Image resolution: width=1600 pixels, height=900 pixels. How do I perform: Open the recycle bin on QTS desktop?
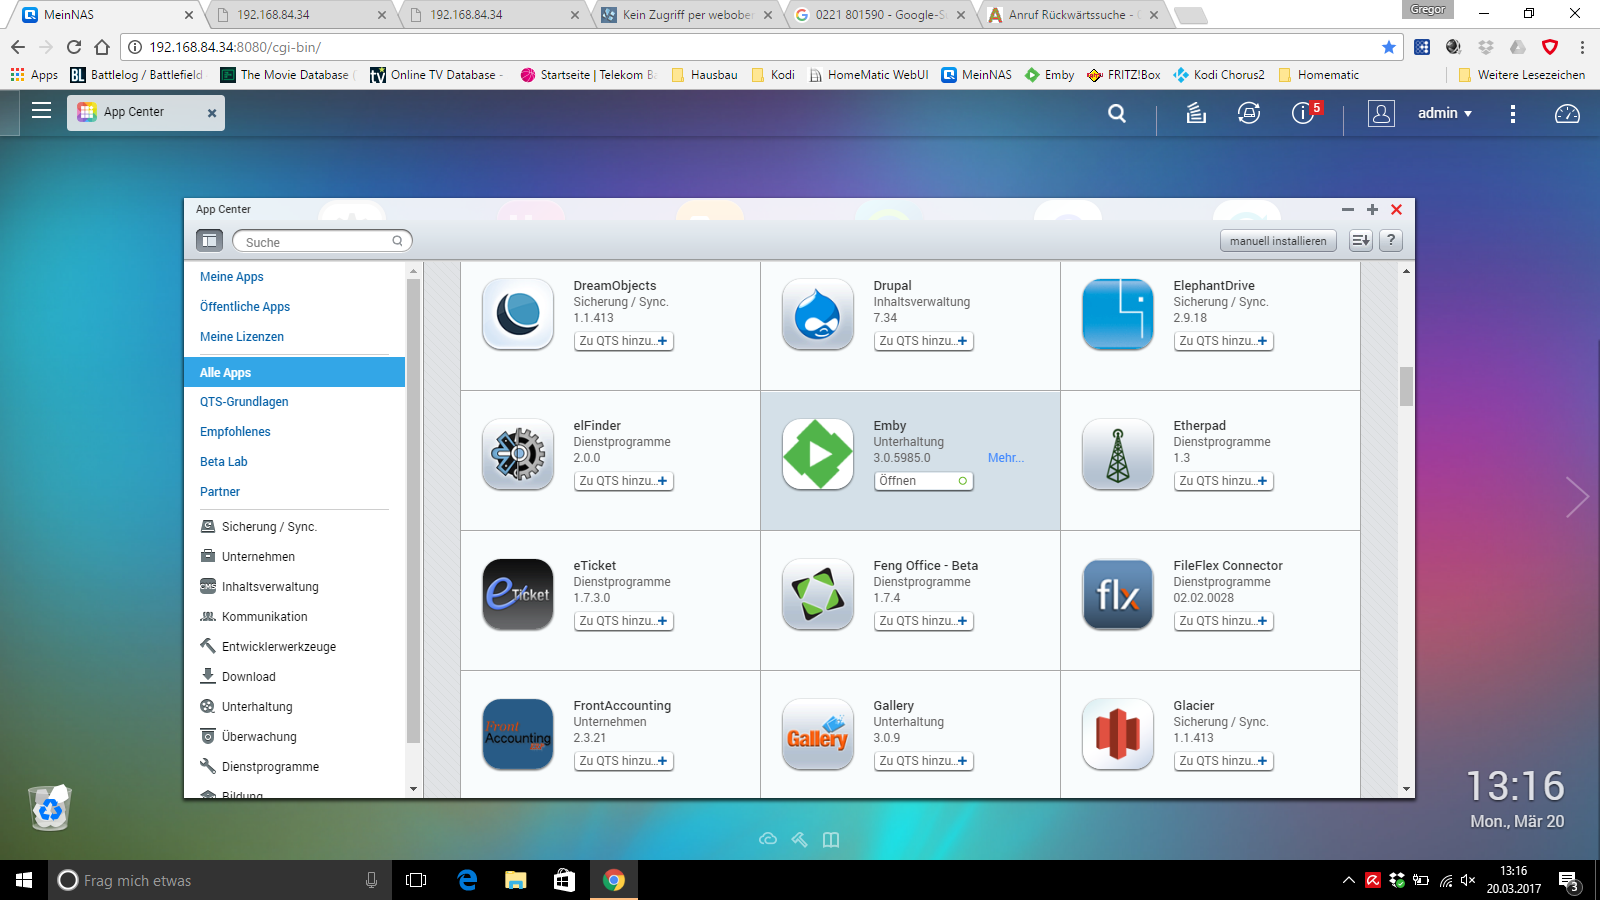coord(50,808)
